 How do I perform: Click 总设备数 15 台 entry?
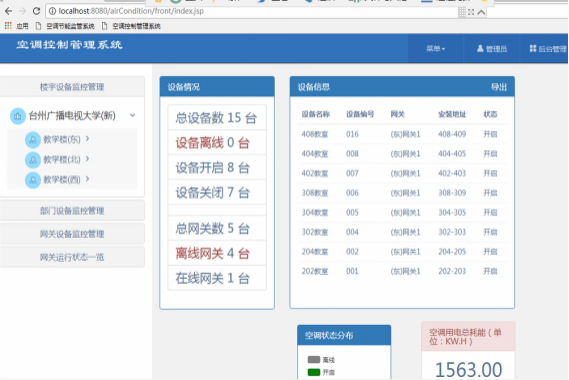click(x=217, y=118)
